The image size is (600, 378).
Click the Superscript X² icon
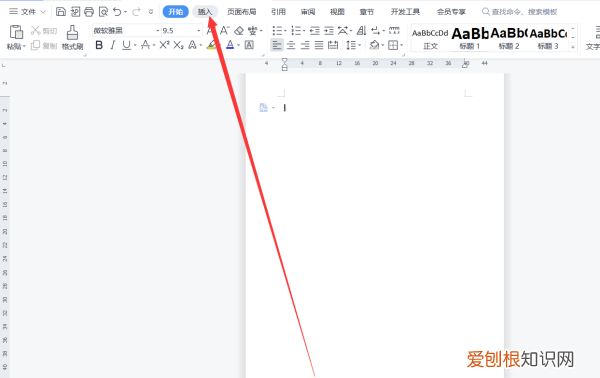(x=164, y=45)
